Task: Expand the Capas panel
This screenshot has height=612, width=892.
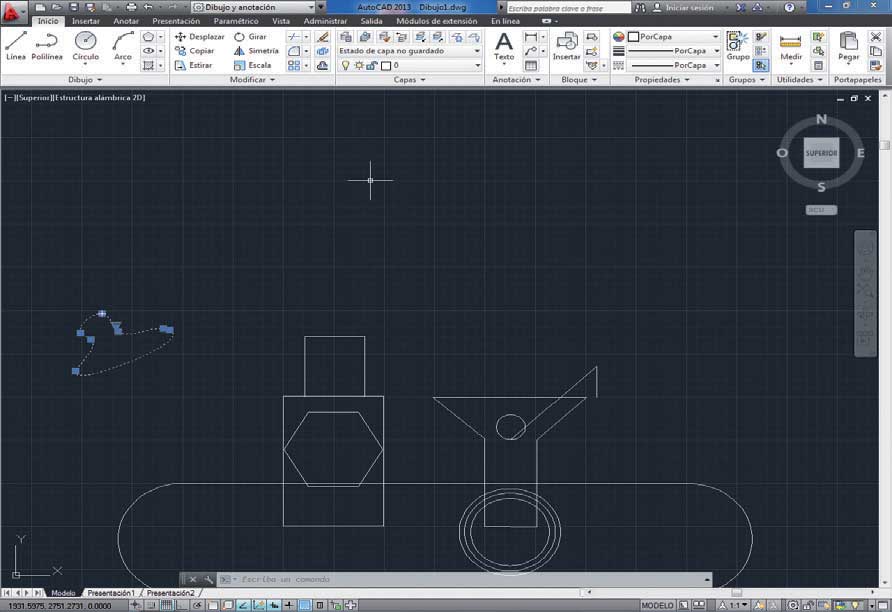Action: pyautogui.click(x=410, y=80)
